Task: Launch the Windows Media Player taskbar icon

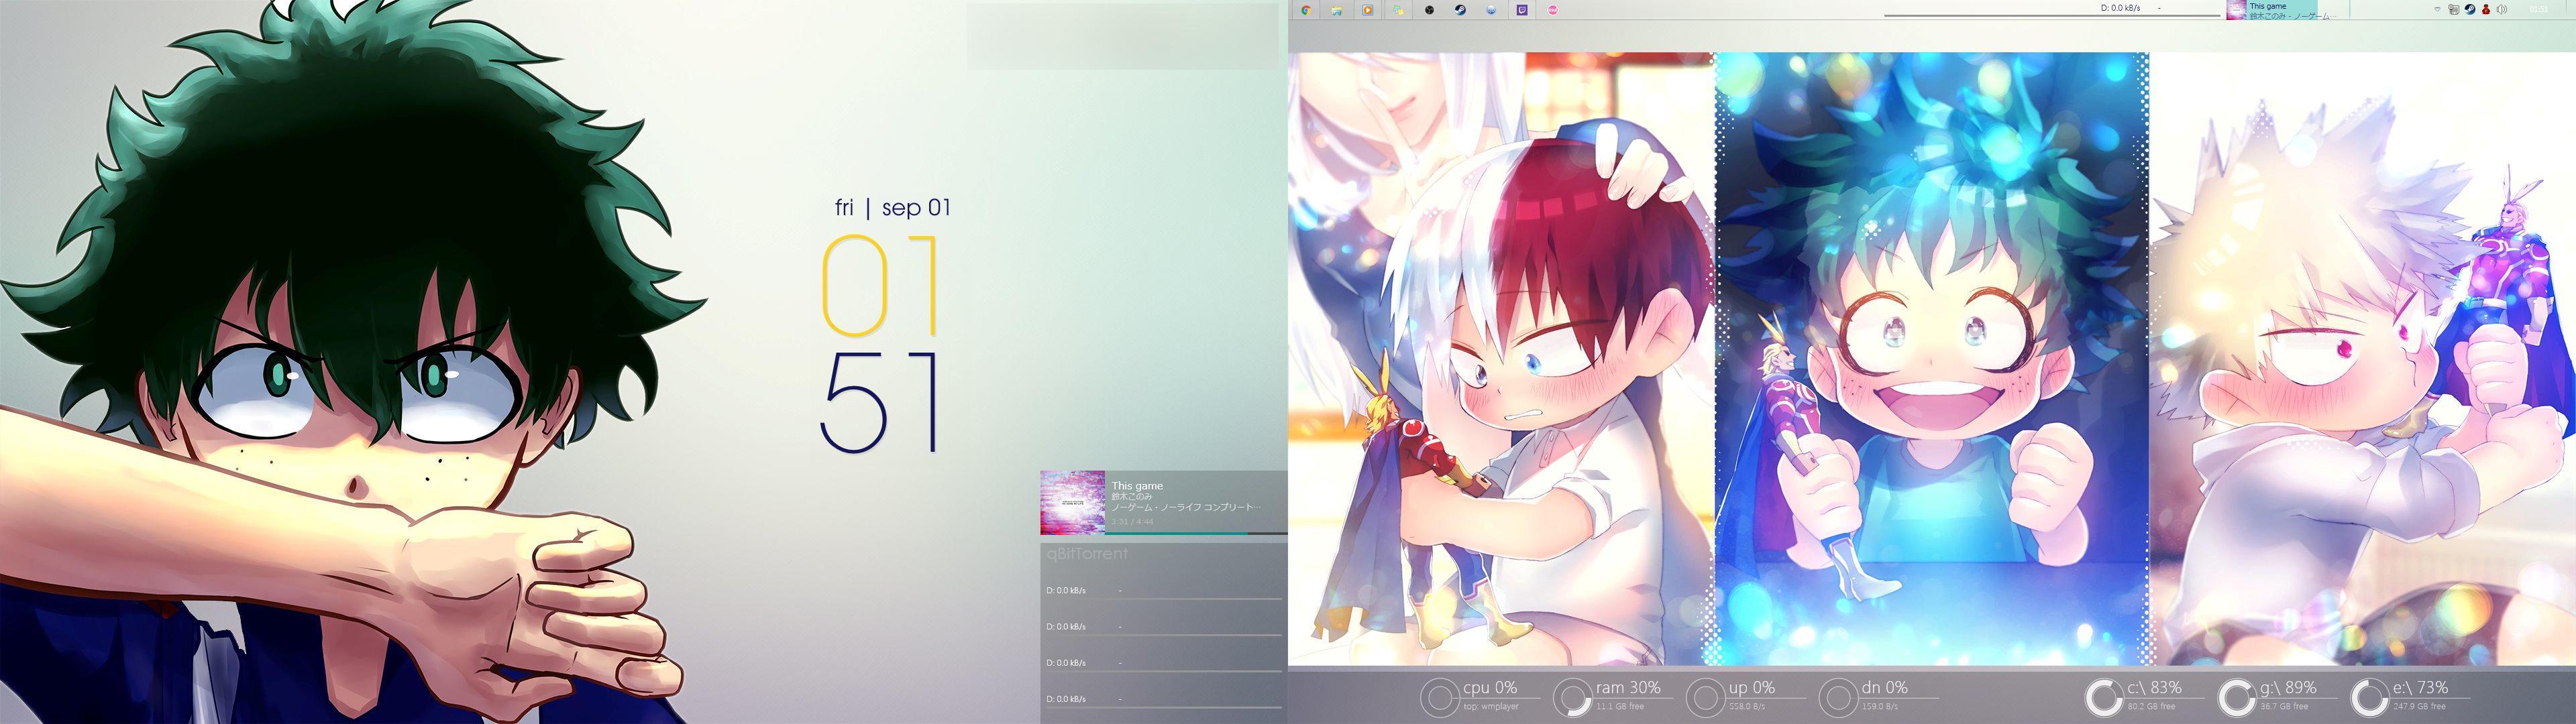Action: pyautogui.click(x=1368, y=10)
